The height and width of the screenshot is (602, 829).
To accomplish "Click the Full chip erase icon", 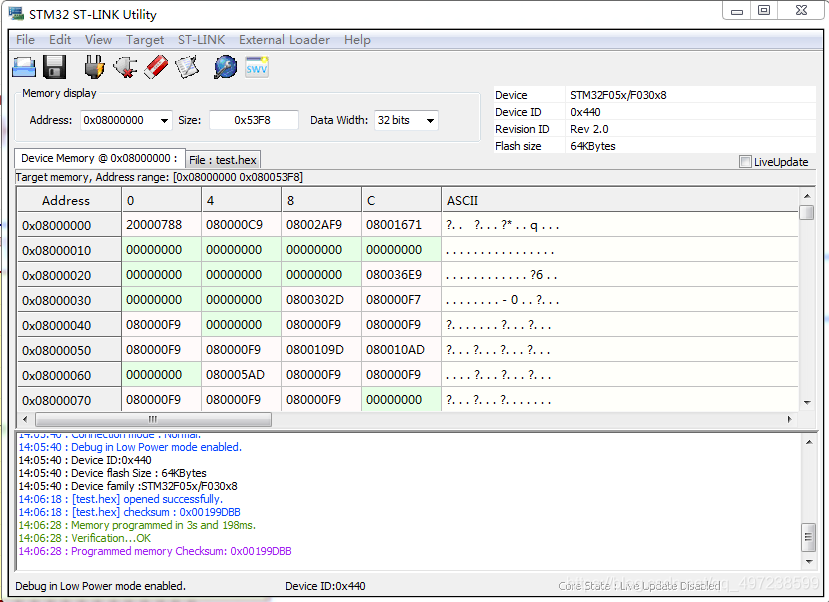I will click(156, 68).
